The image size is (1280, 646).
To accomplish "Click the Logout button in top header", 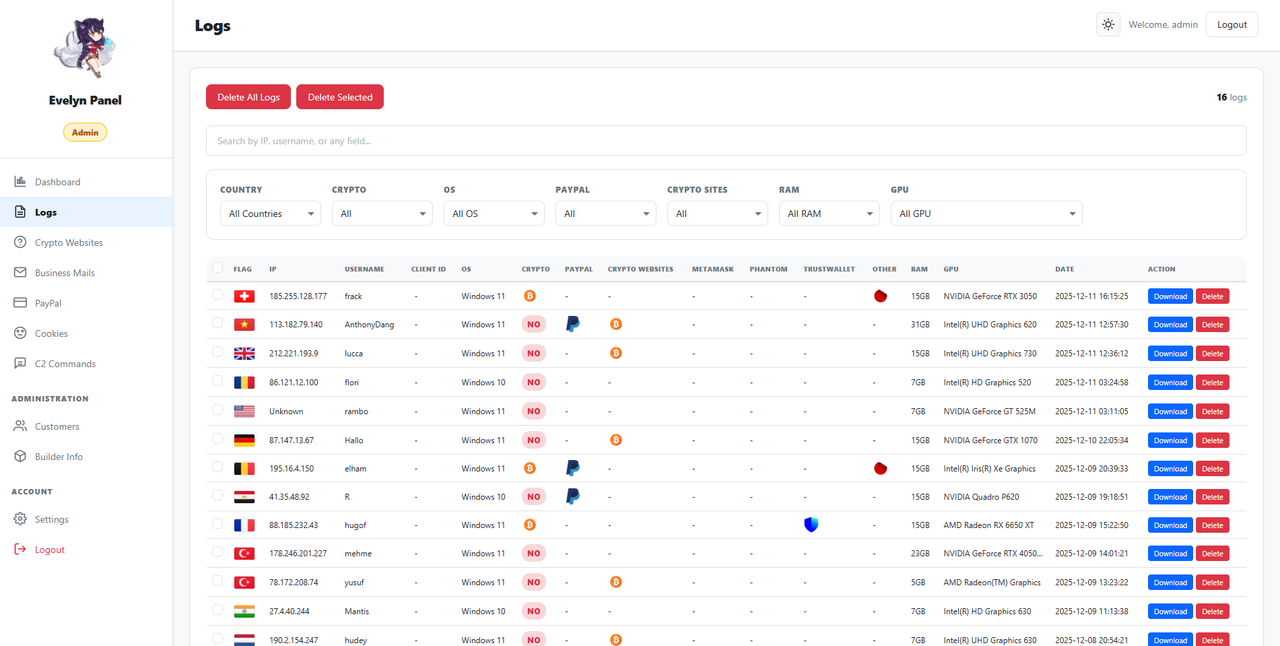I will tap(1232, 25).
